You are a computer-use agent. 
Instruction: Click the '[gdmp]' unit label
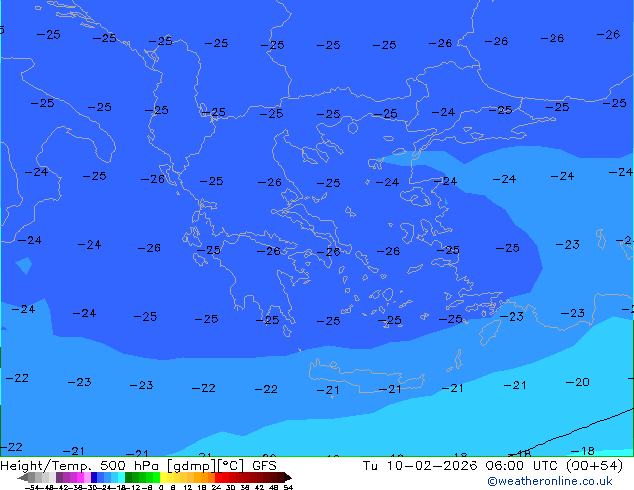192,466
